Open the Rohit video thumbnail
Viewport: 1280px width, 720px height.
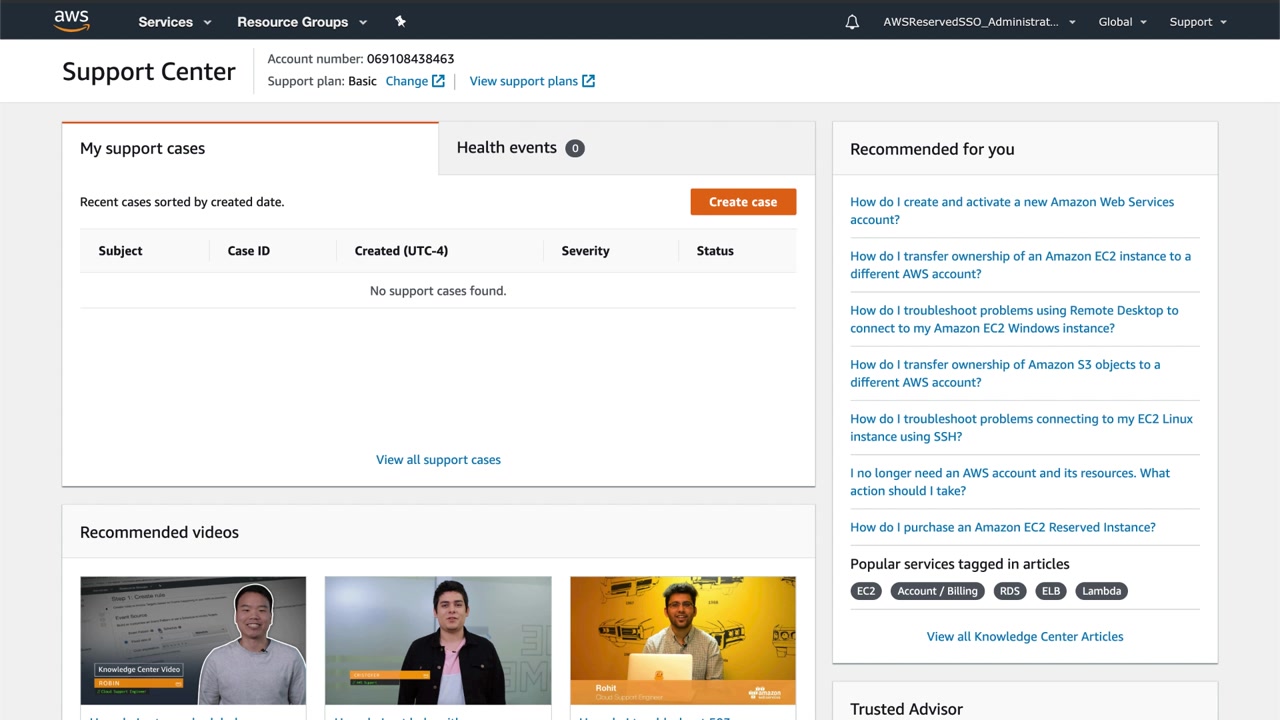coord(683,640)
